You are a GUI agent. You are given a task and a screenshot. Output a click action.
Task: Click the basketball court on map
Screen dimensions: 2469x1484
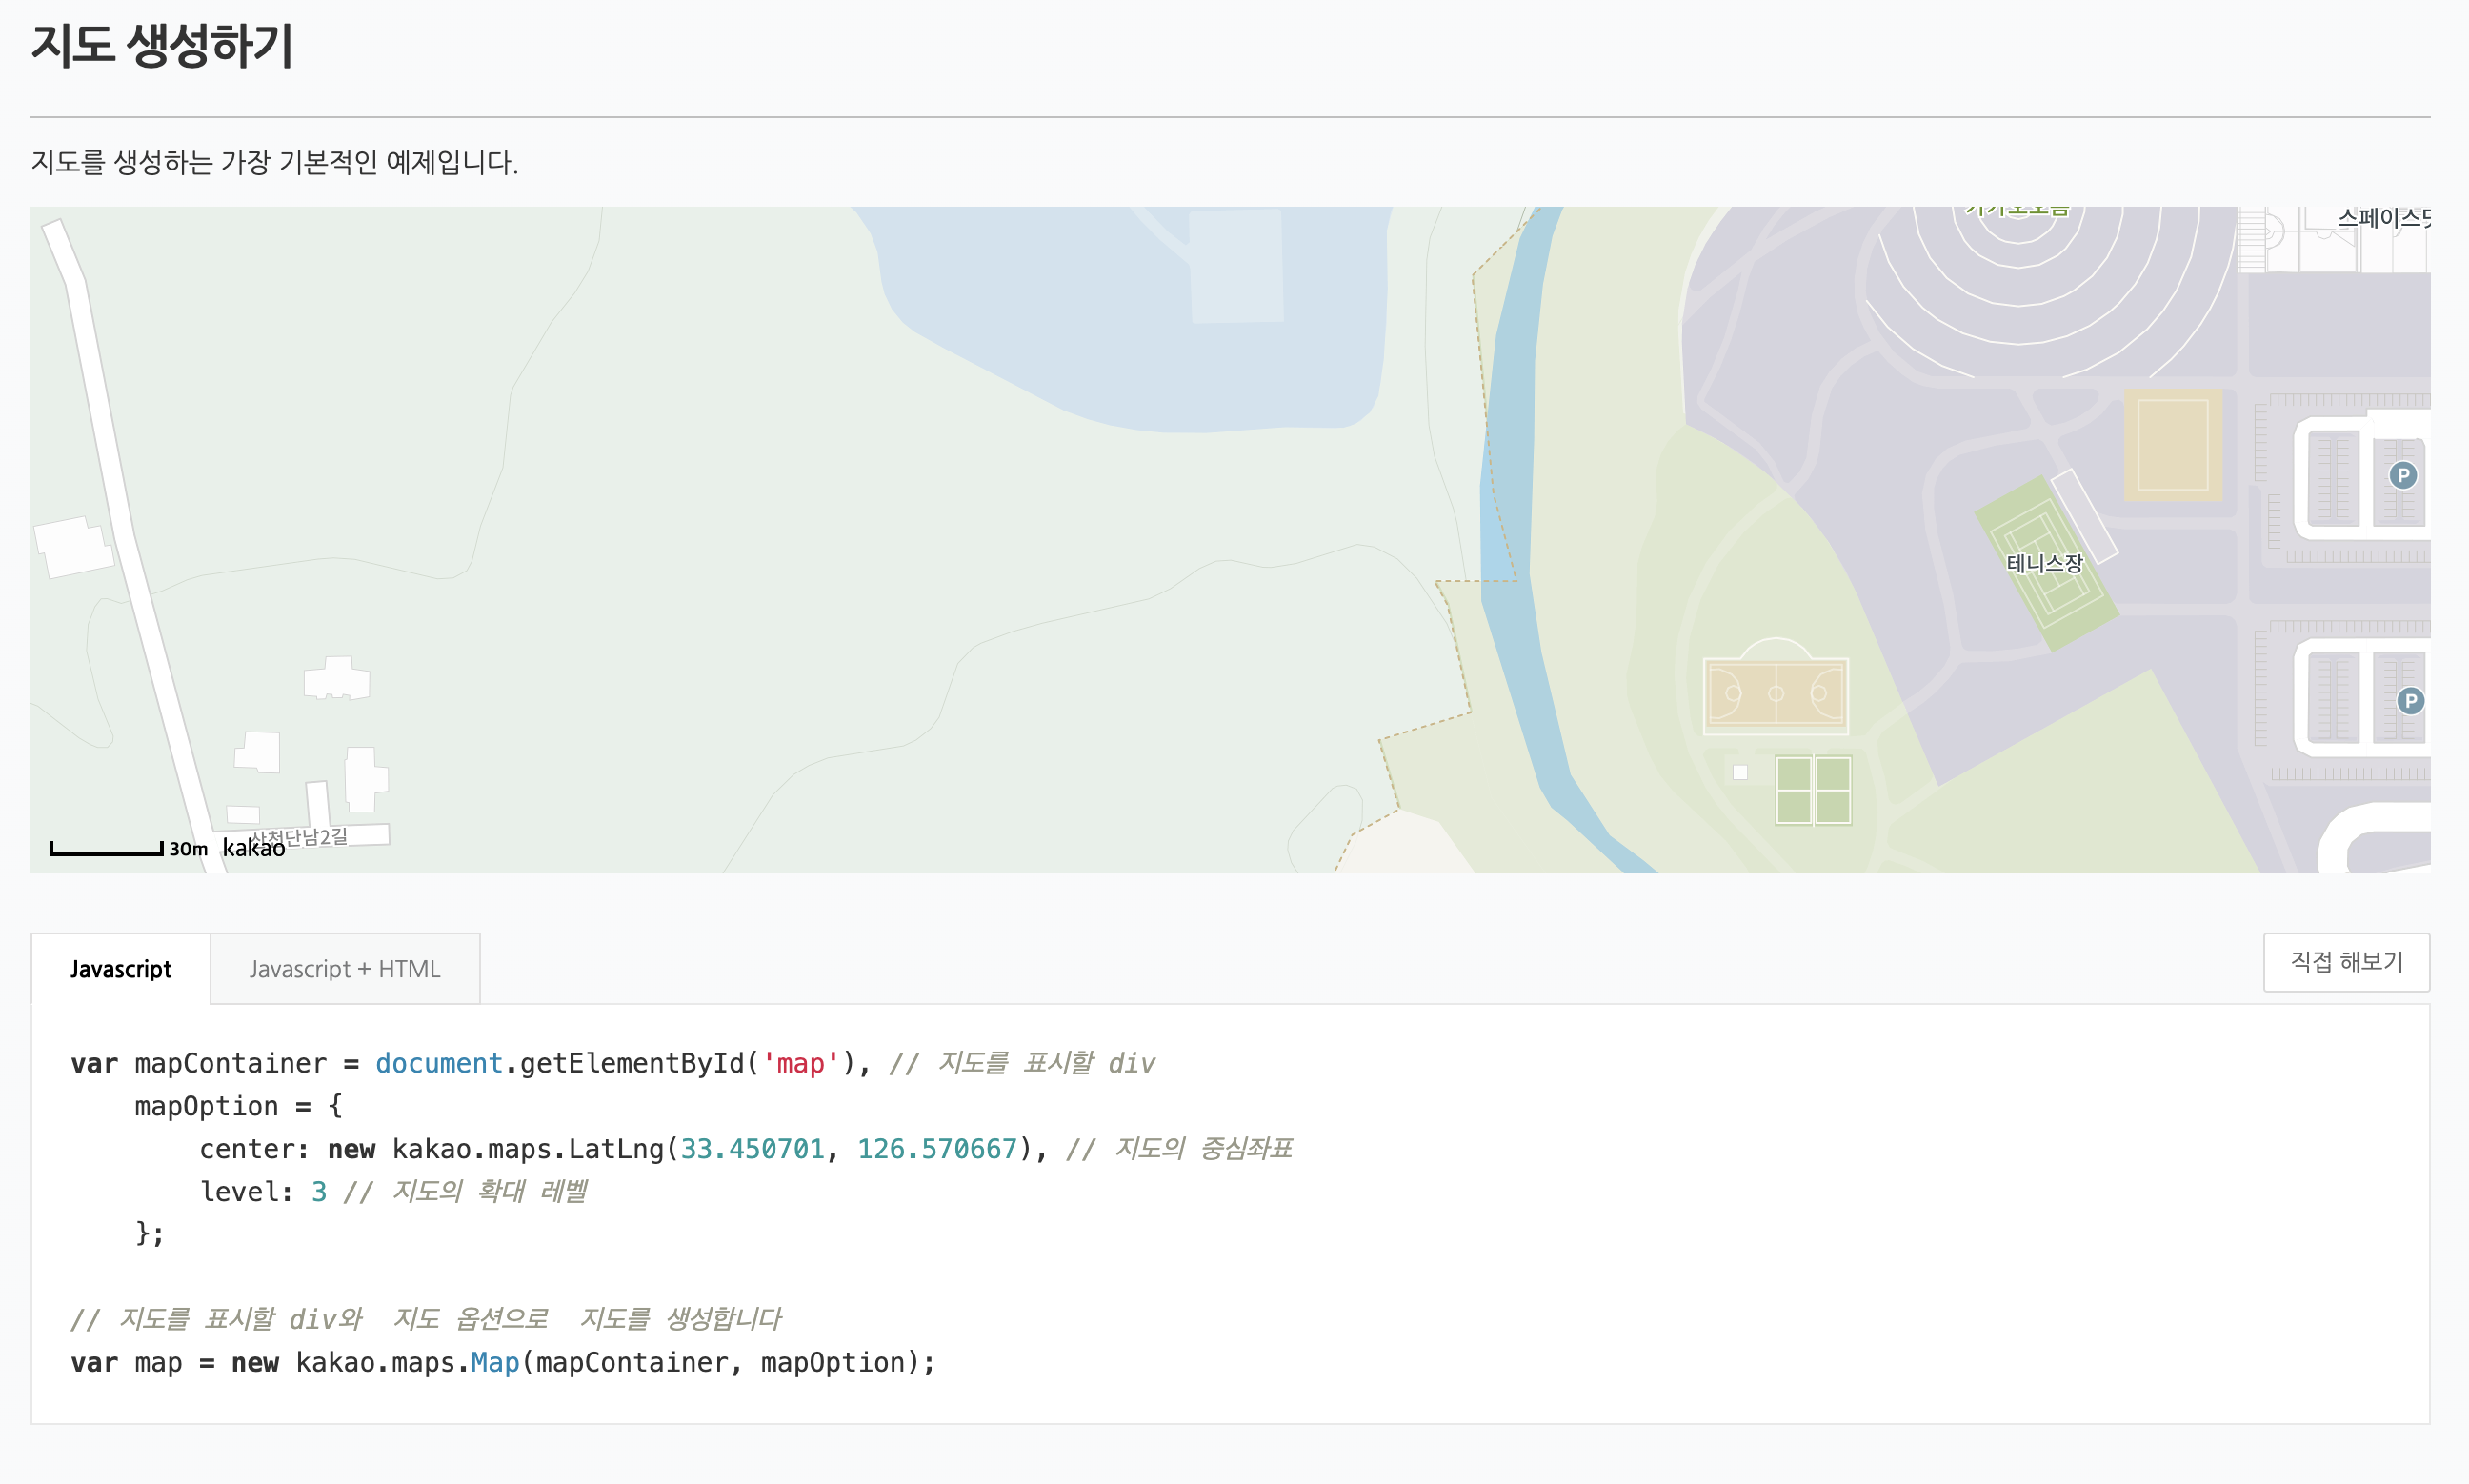(1775, 694)
